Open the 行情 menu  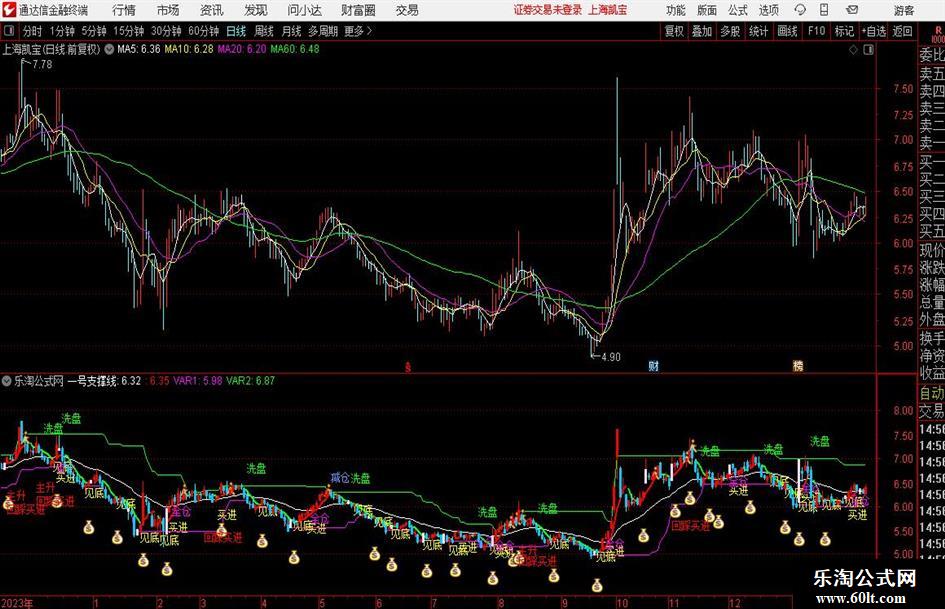pyautogui.click(x=124, y=10)
